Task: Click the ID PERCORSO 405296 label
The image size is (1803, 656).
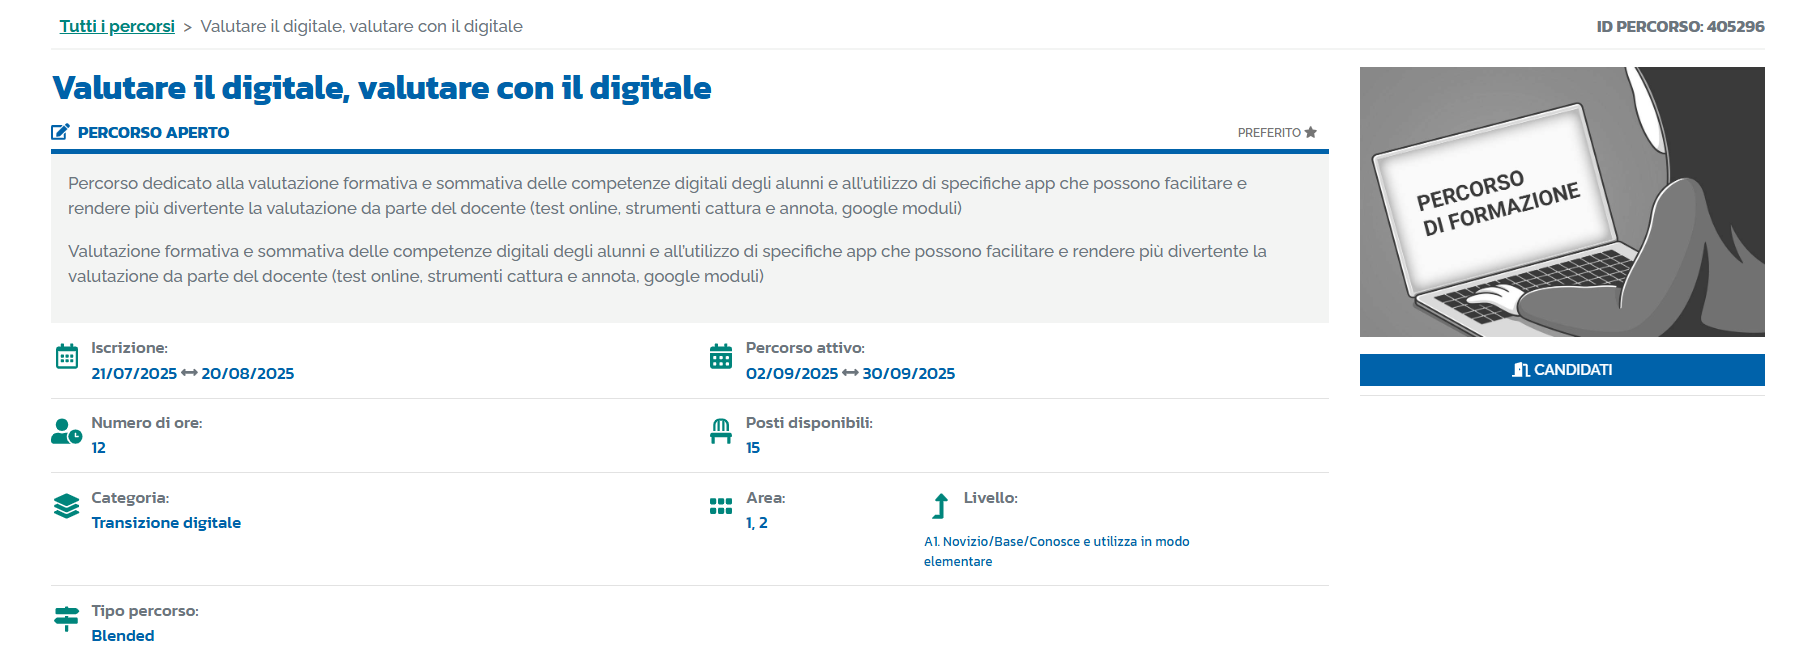Action: coord(1680,26)
